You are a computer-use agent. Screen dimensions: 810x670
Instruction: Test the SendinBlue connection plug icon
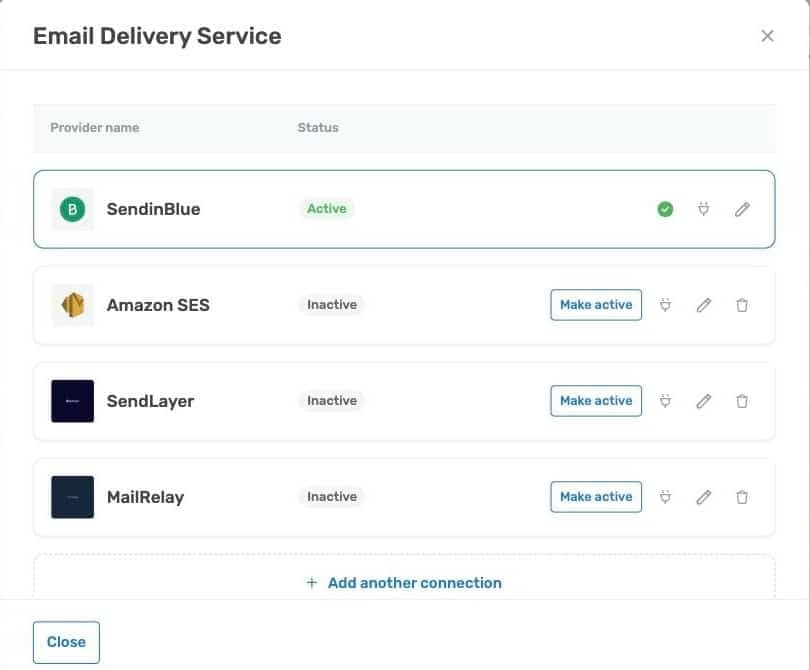pyautogui.click(x=703, y=209)
